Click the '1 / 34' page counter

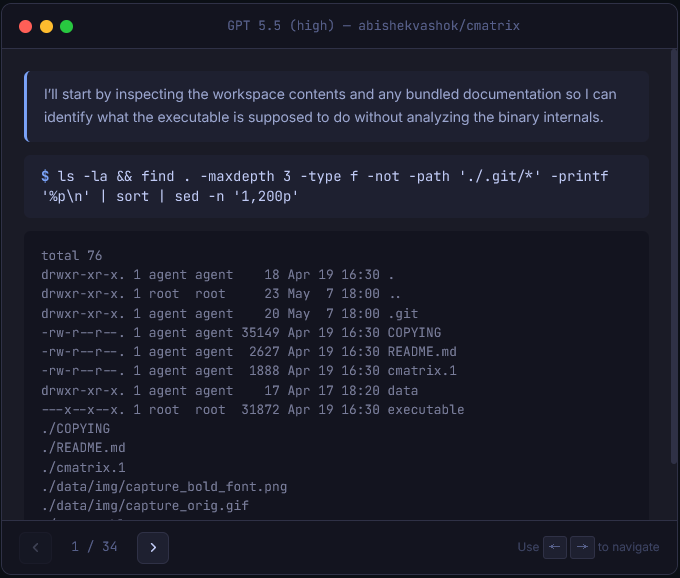(94, 546)
